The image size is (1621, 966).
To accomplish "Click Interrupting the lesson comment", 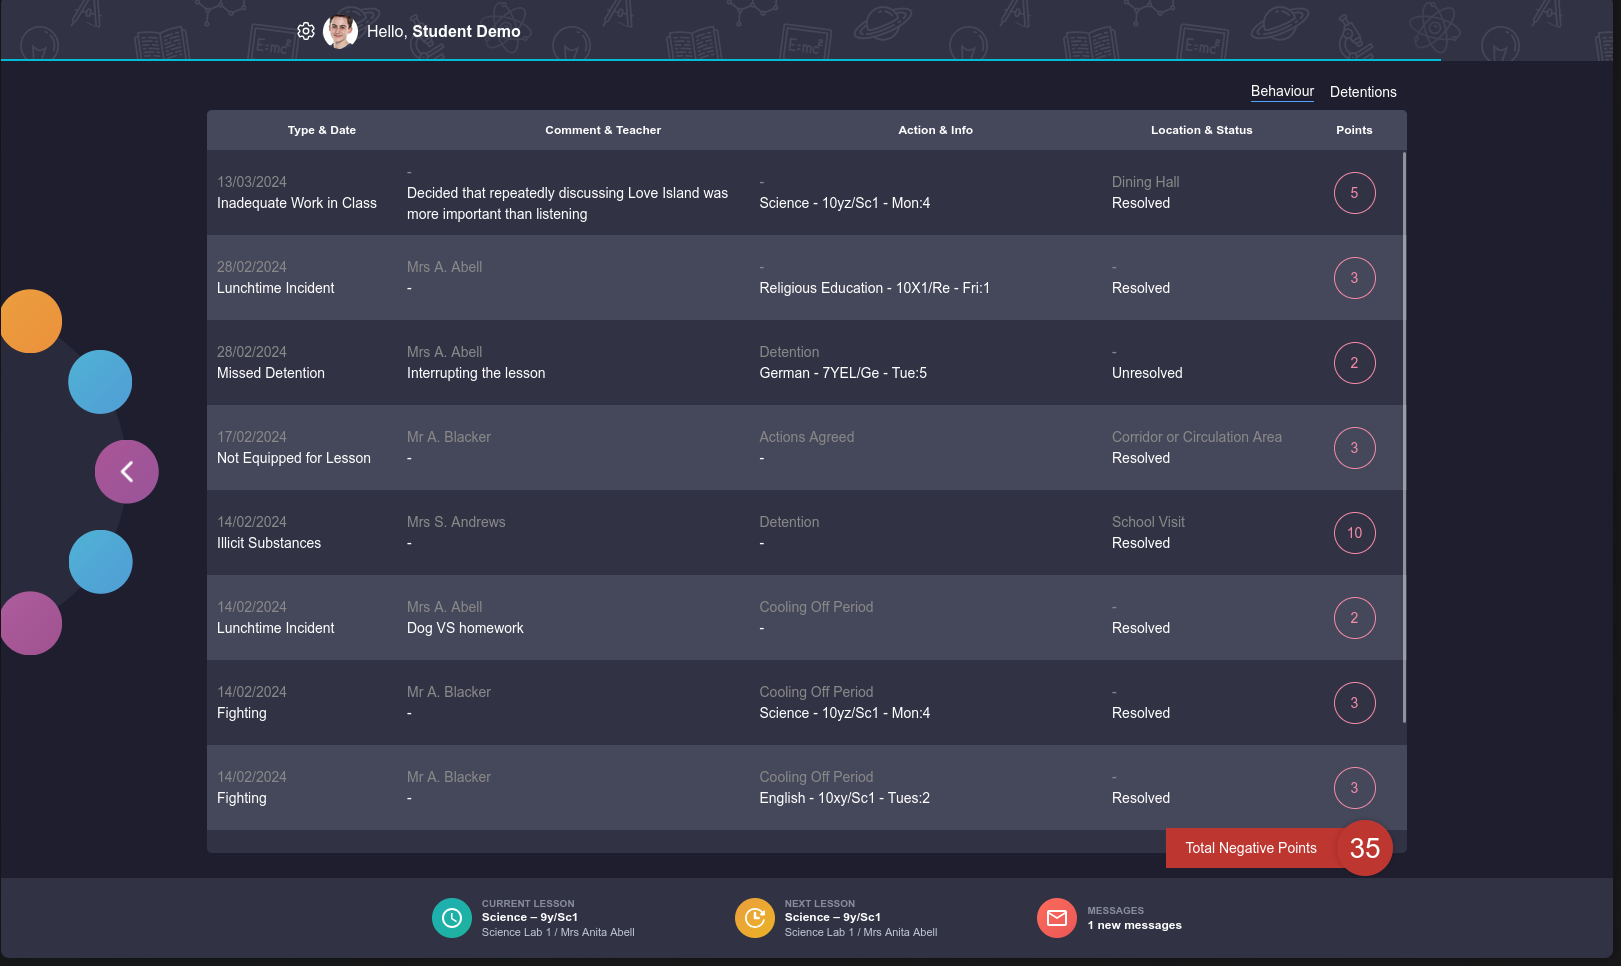I will click(x=476, y=373).
